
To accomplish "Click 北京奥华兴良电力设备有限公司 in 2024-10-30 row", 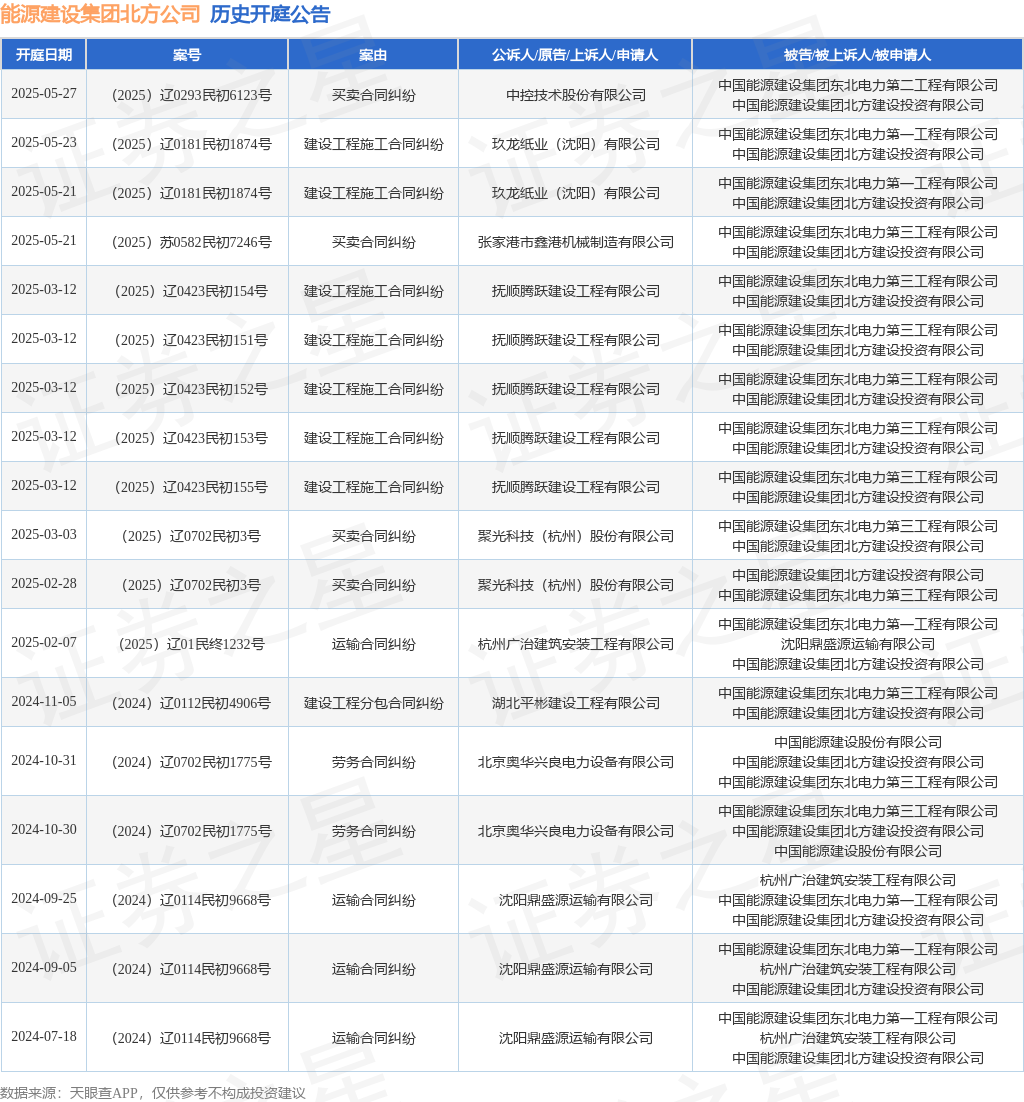I will coord(576,831).
